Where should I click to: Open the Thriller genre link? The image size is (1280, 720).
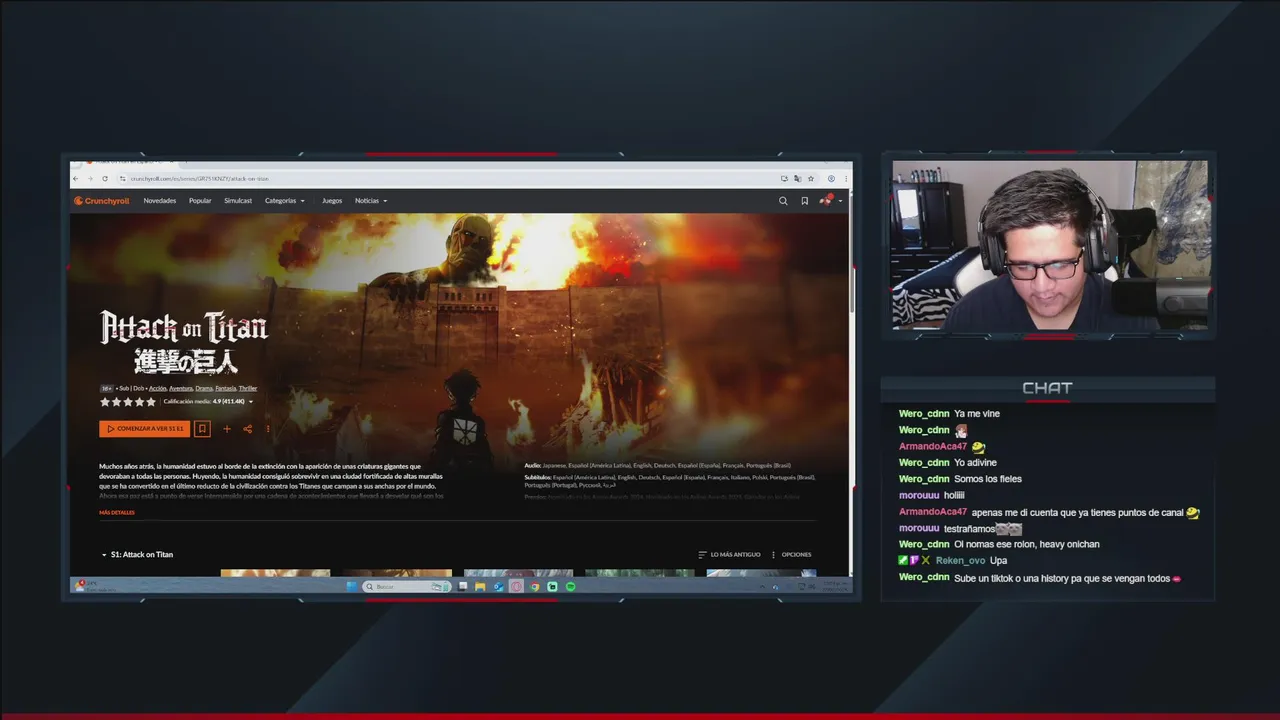pyautogui.click(x=248, y=388)
